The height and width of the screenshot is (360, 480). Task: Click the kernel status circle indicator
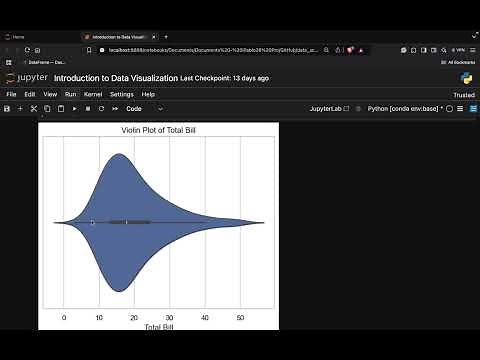pos(449,109)
